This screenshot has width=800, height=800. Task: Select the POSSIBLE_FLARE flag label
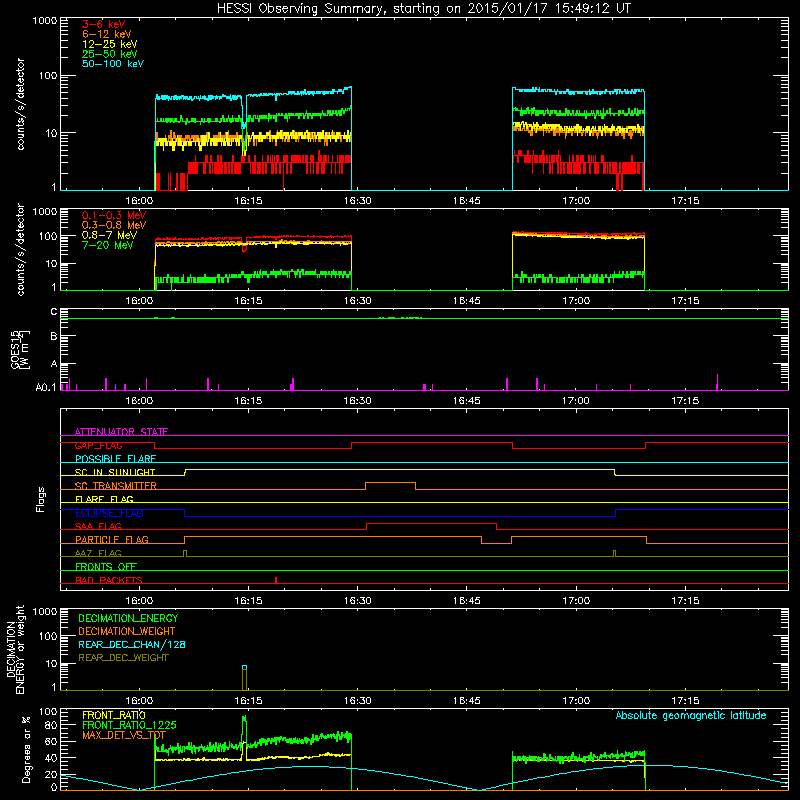pos(115,459)
